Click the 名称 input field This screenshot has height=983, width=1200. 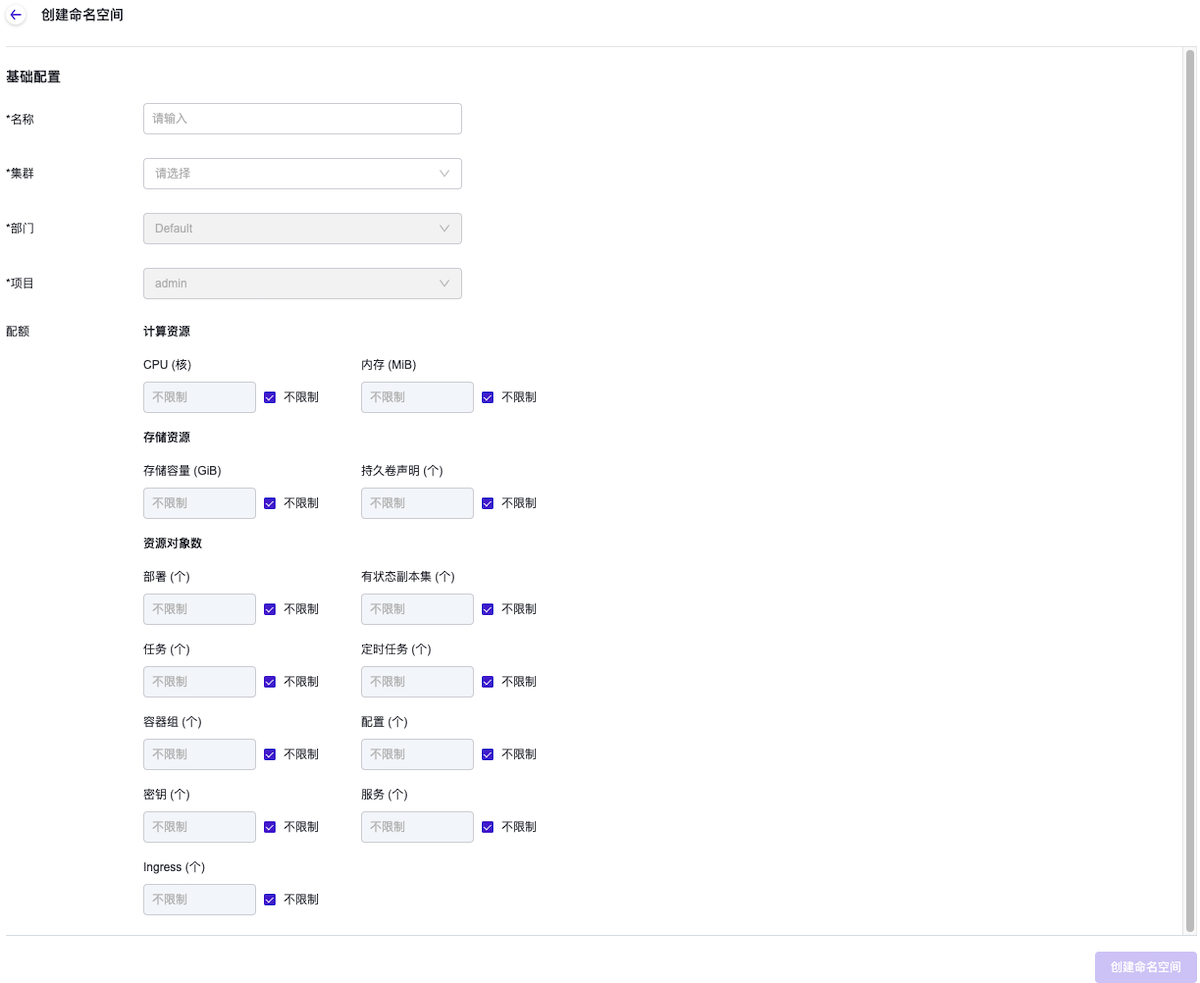click(x=302, y=118)
